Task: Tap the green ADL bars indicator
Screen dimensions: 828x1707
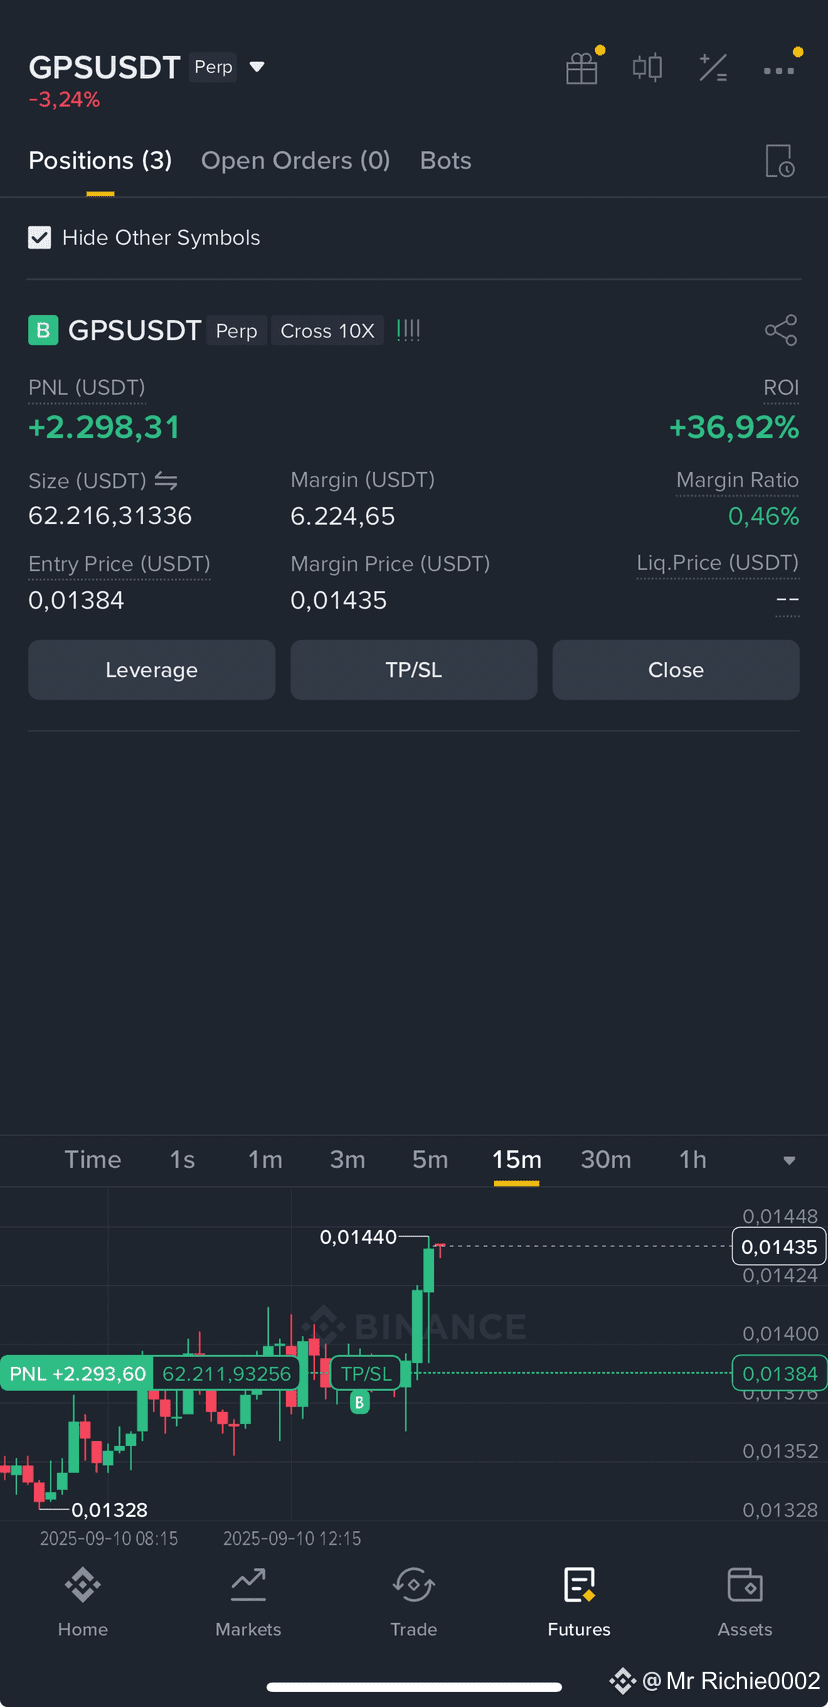Action: [x=408, y=330]
